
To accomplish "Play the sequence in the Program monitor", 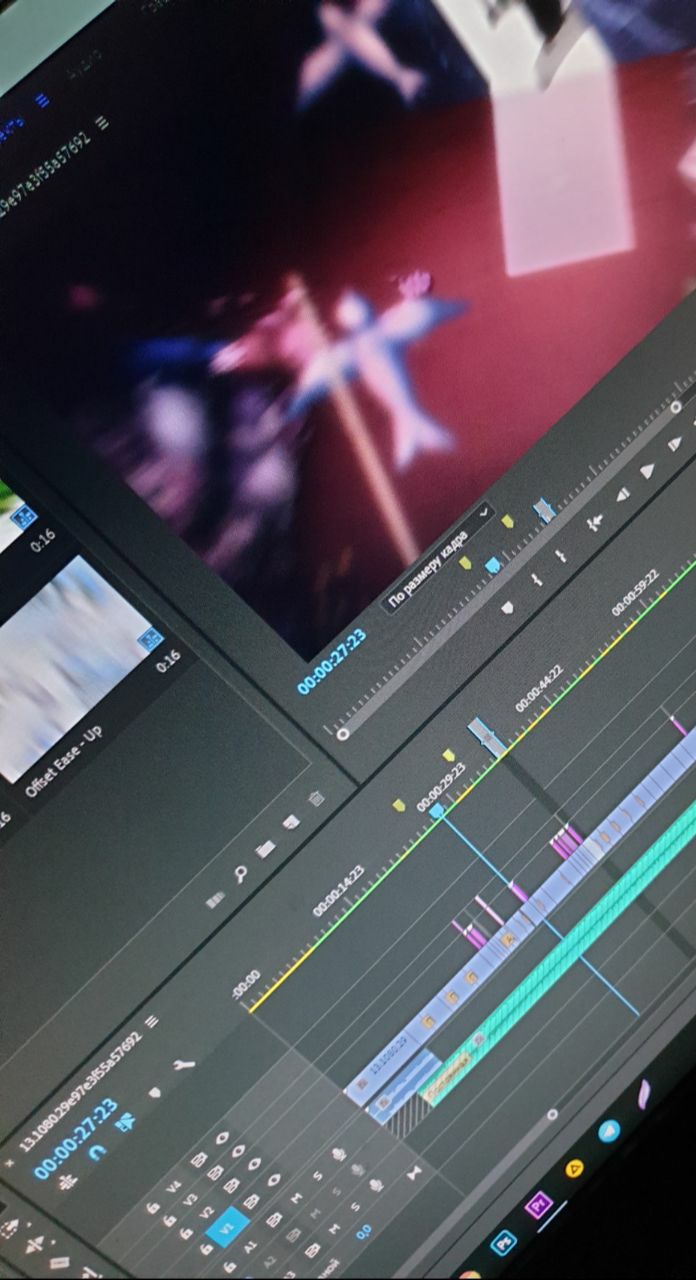I will (x=647, y=471).
